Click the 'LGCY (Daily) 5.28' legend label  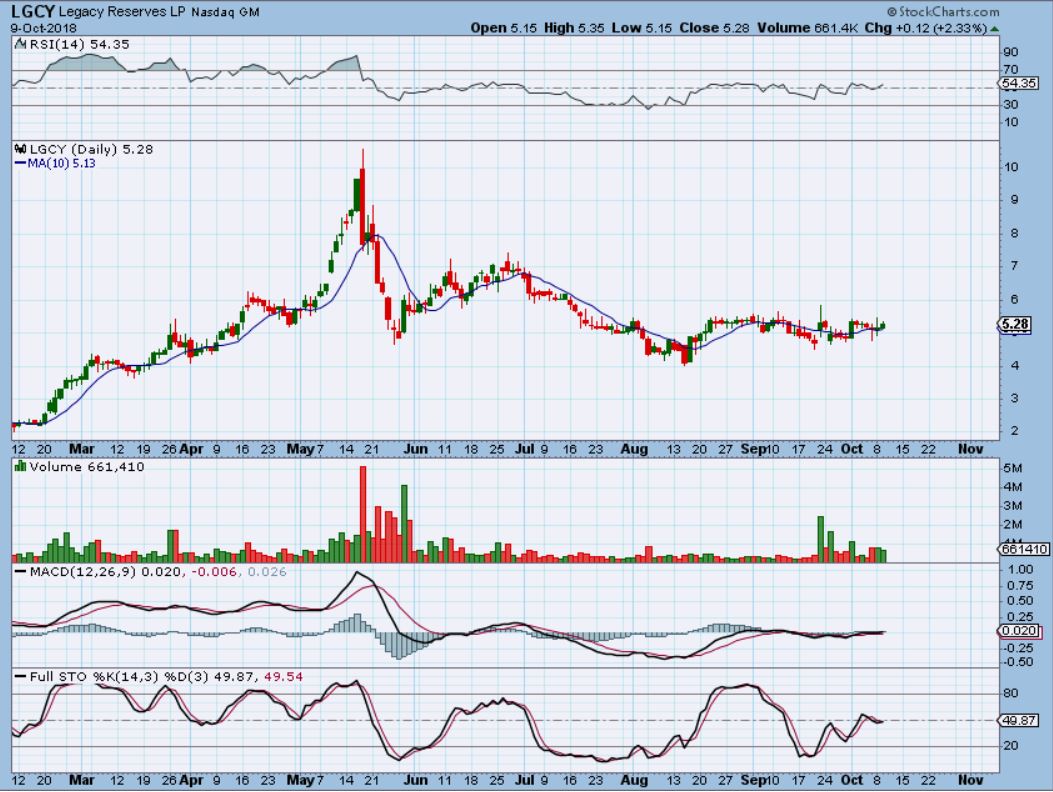click(x=91, y=149)
